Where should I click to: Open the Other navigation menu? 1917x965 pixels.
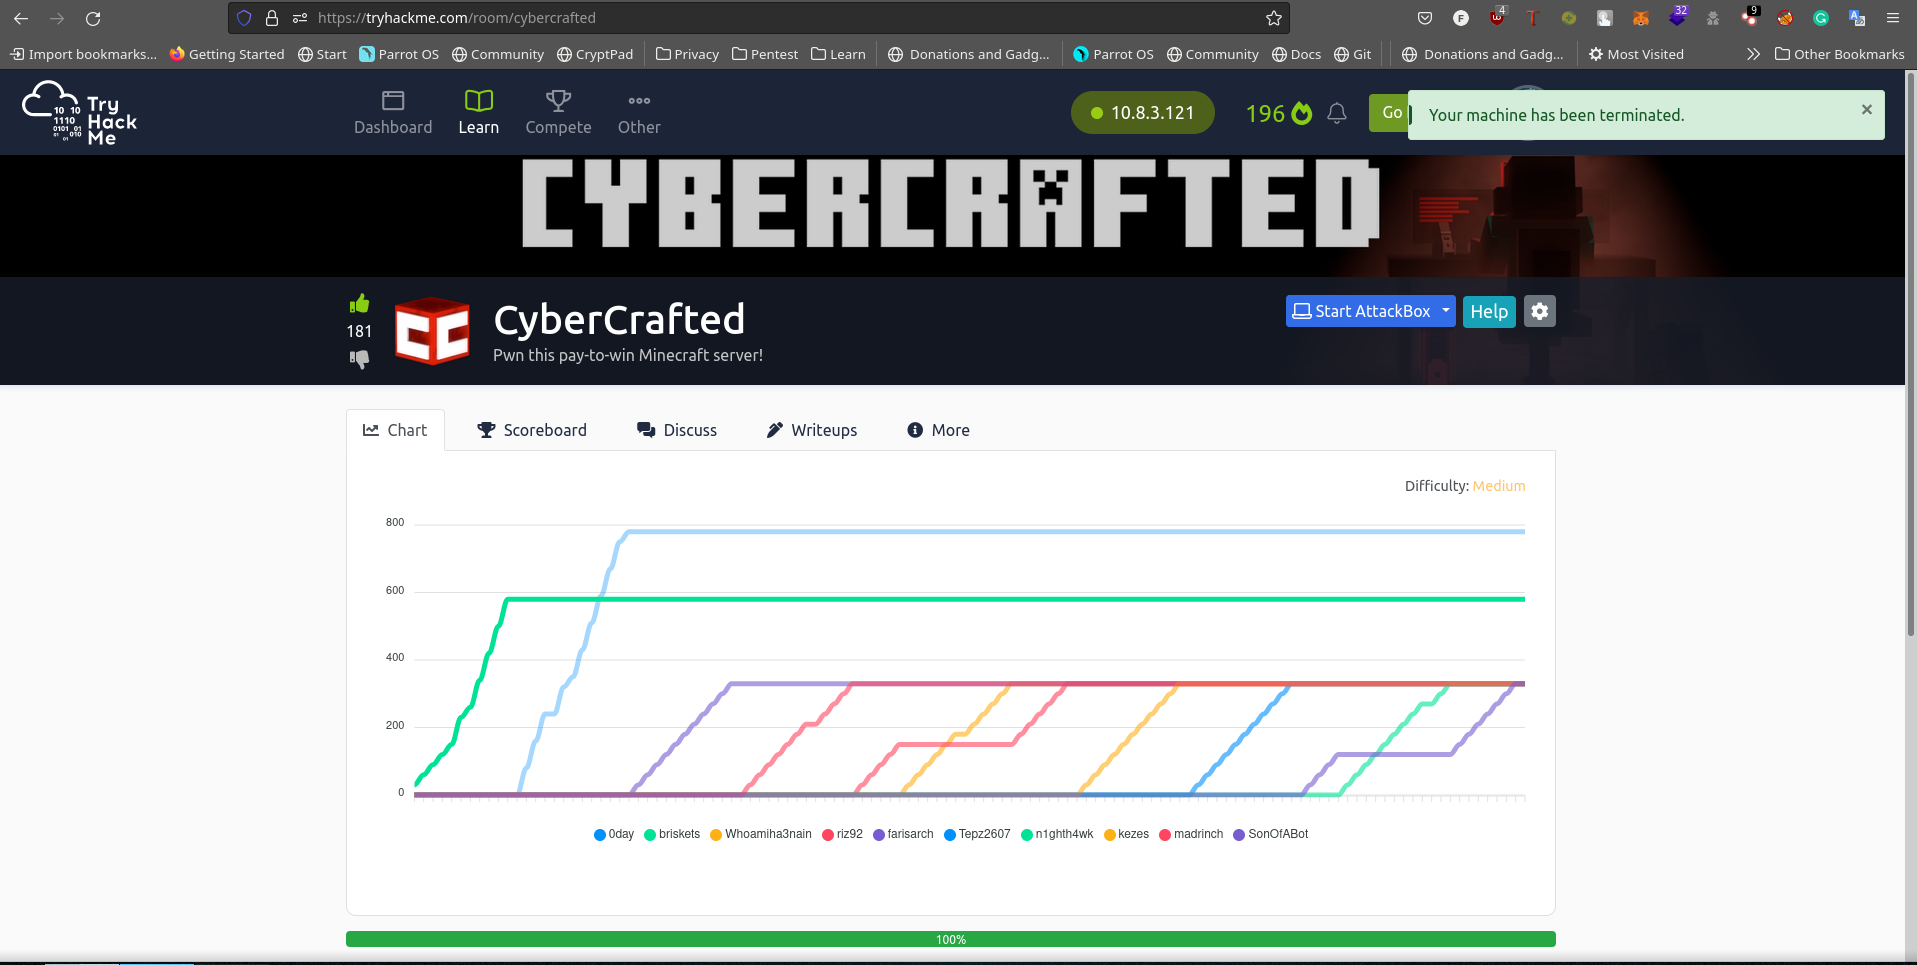tap(639, 114)
